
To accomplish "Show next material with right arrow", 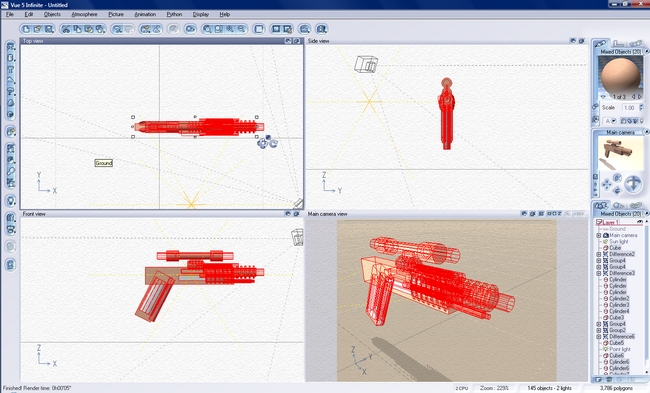I will pyautogui.click(x=639, y=97).
